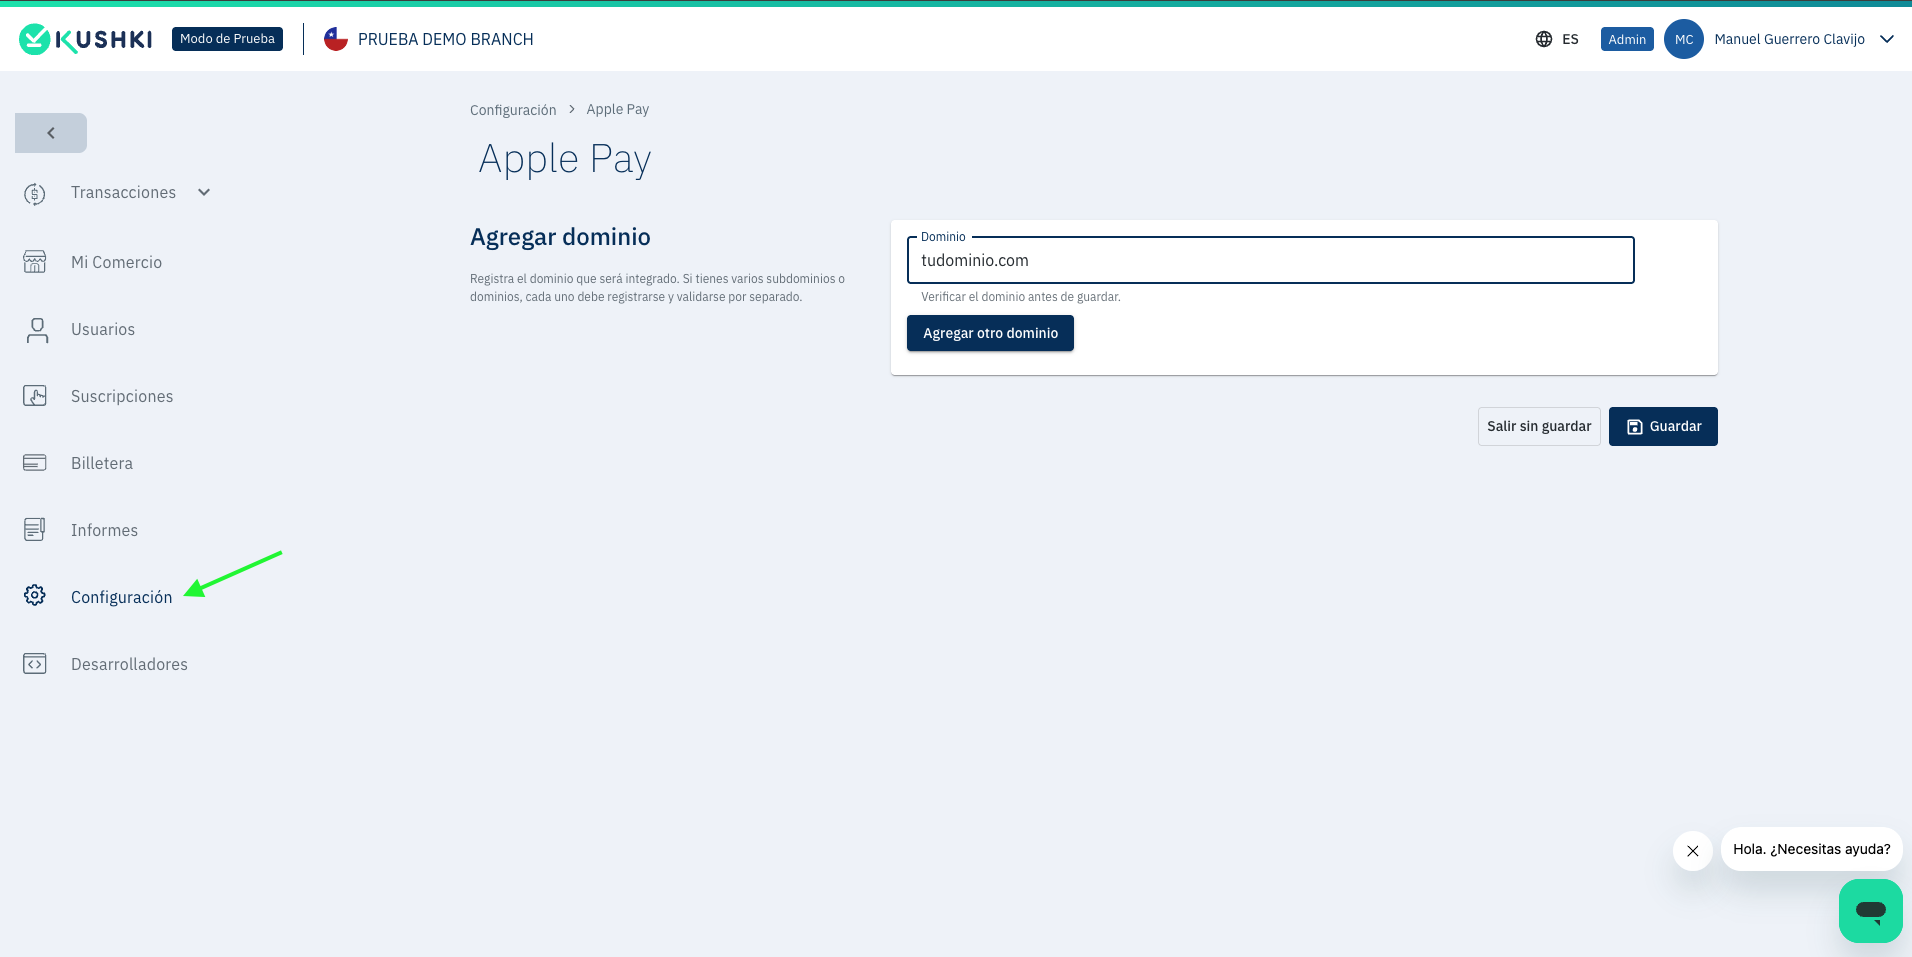The width and height of the screenshot is (1912, 957).
Task: Select Informes from the sidebar menu
Action: tap(104, 529)
